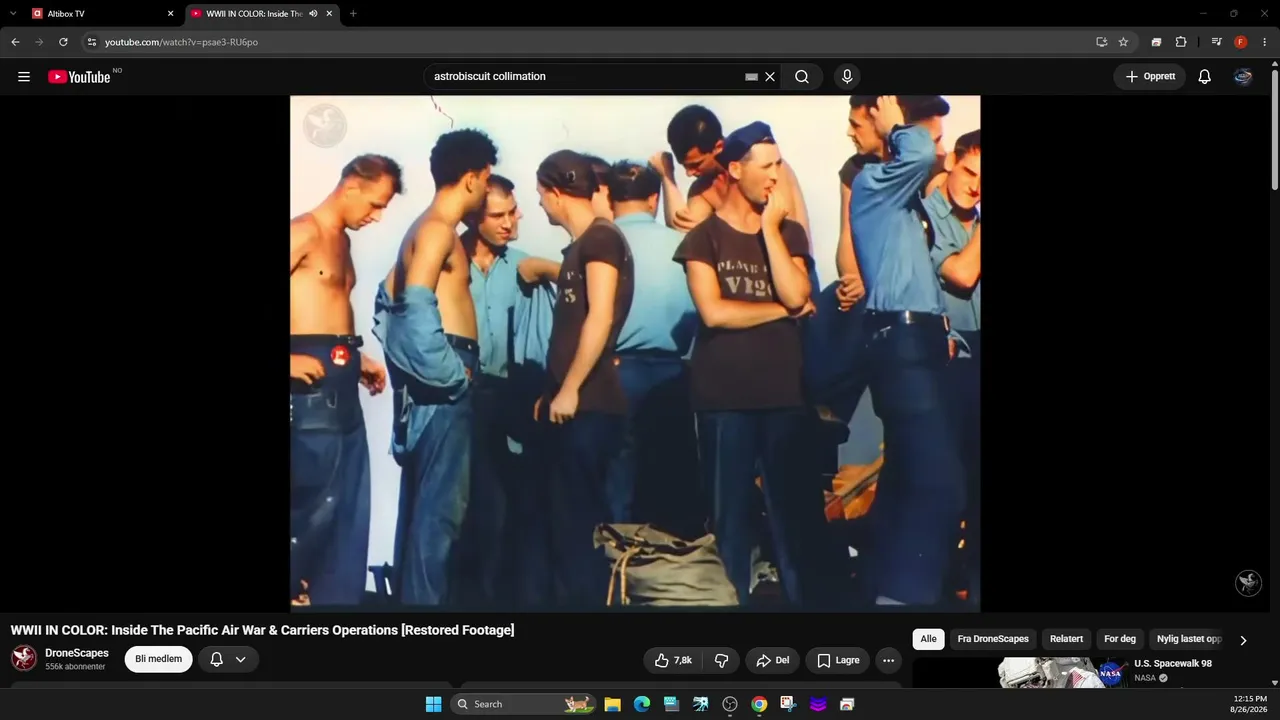Open the YouTube guide hamburger menu
This screenshot has width=1280, height=720.
click(x=24, y=77)
